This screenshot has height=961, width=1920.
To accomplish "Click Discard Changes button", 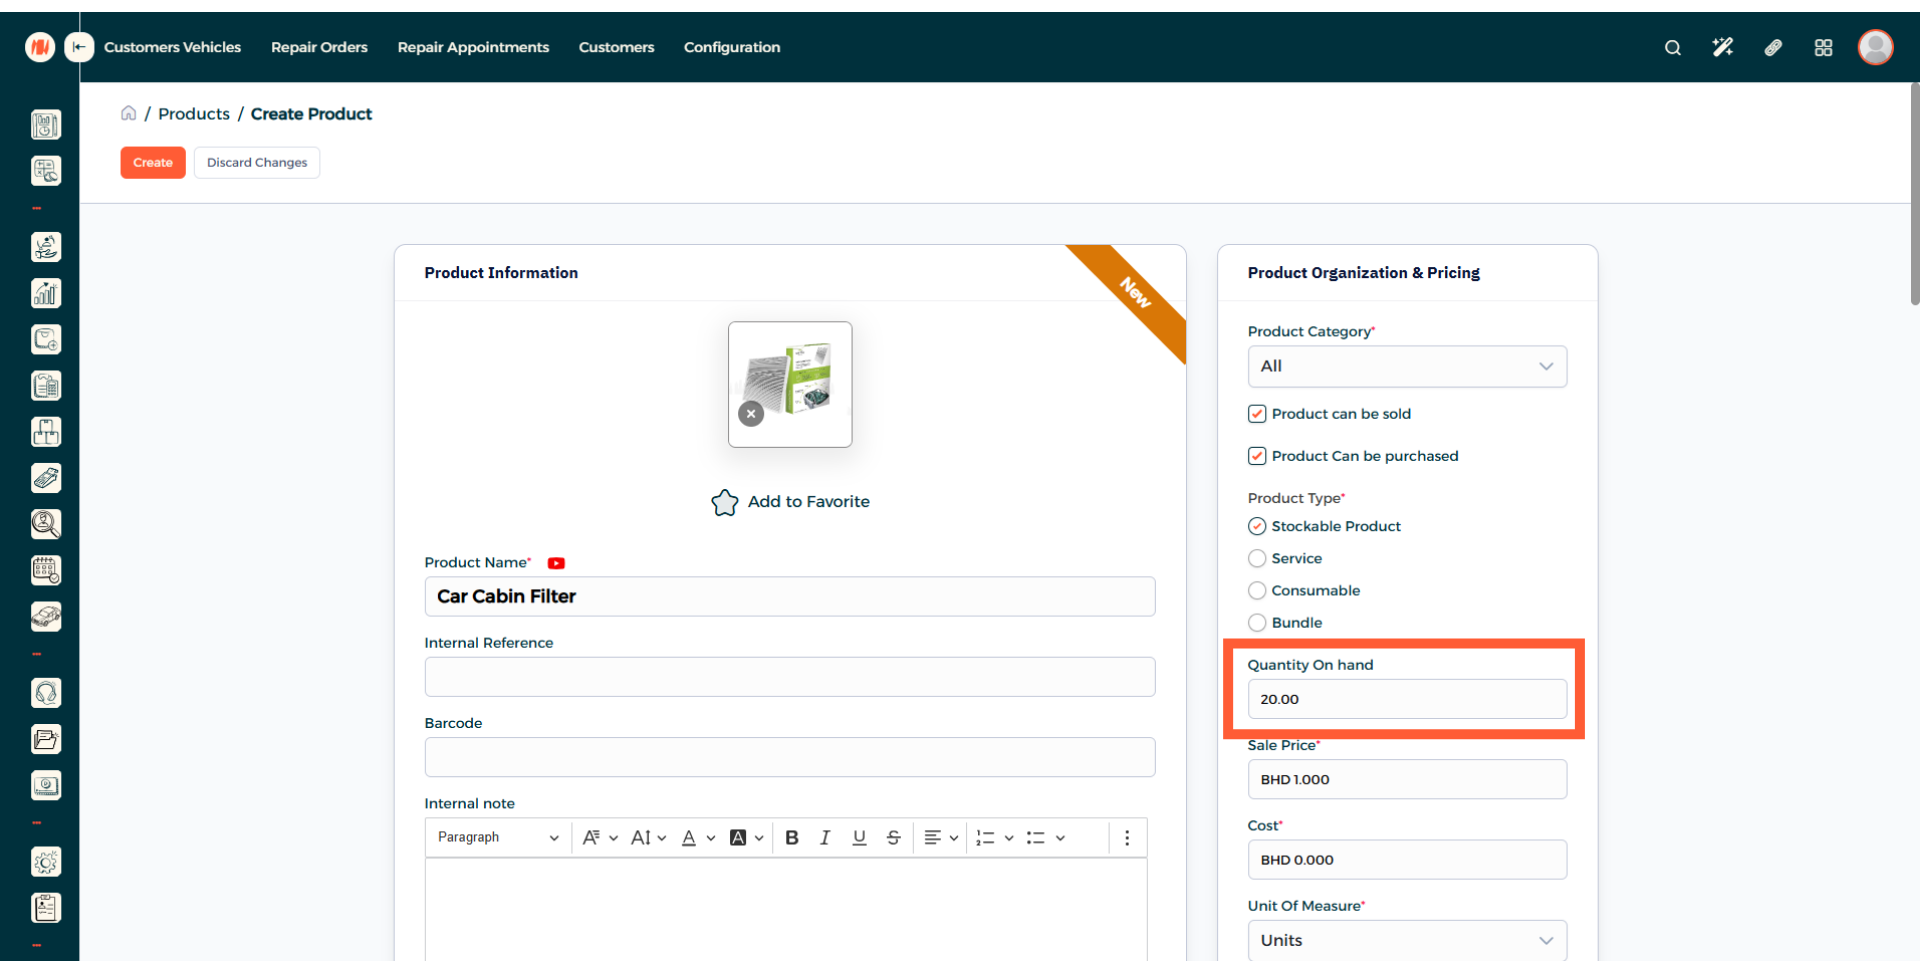I will pyautogui.click(x=257, y=163).
